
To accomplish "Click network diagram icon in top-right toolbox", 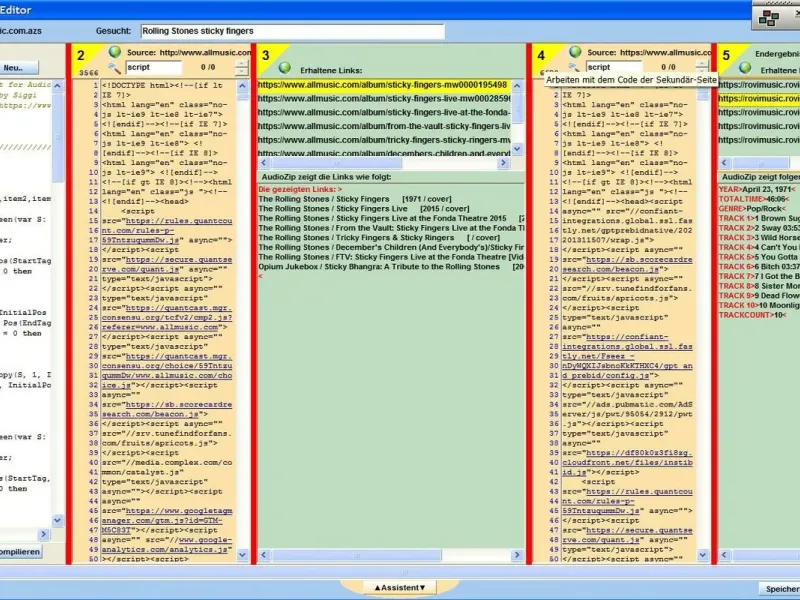I will (768, 18).
